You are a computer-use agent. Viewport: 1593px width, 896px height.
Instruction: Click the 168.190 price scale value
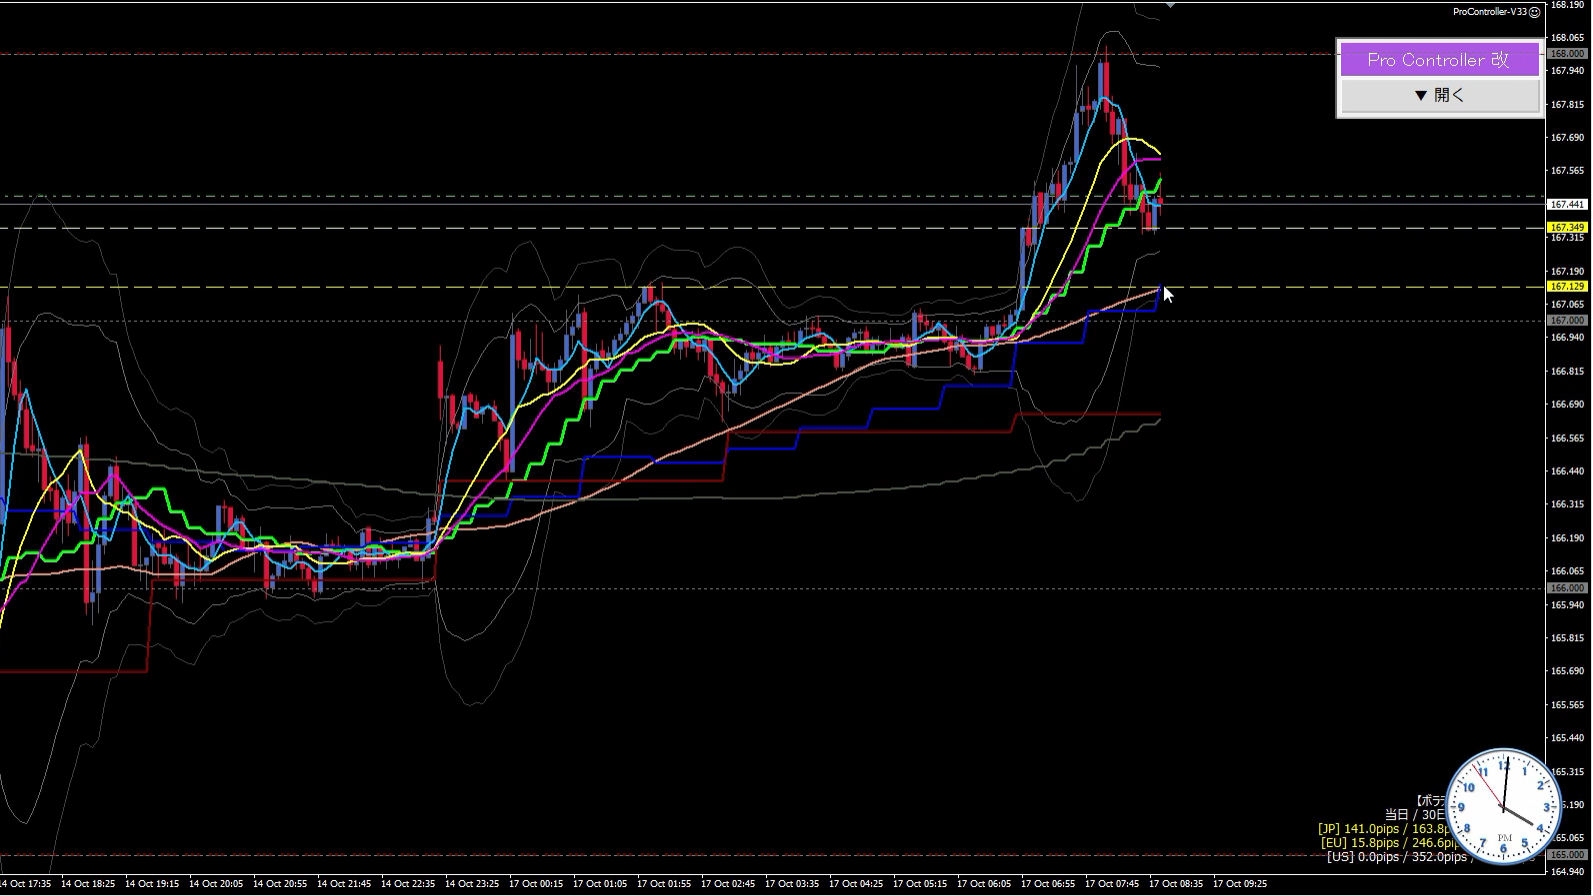tap(1567, 5)
